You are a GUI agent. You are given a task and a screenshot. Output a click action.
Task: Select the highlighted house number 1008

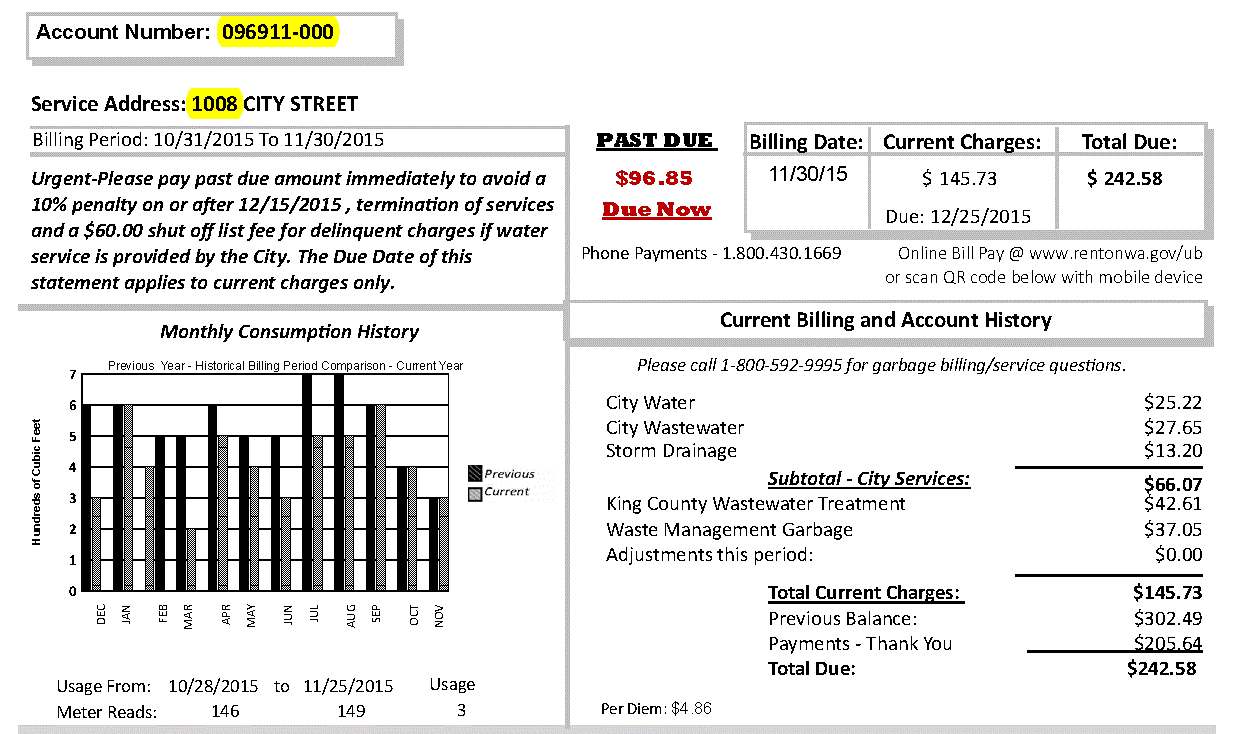coord(215,104)
